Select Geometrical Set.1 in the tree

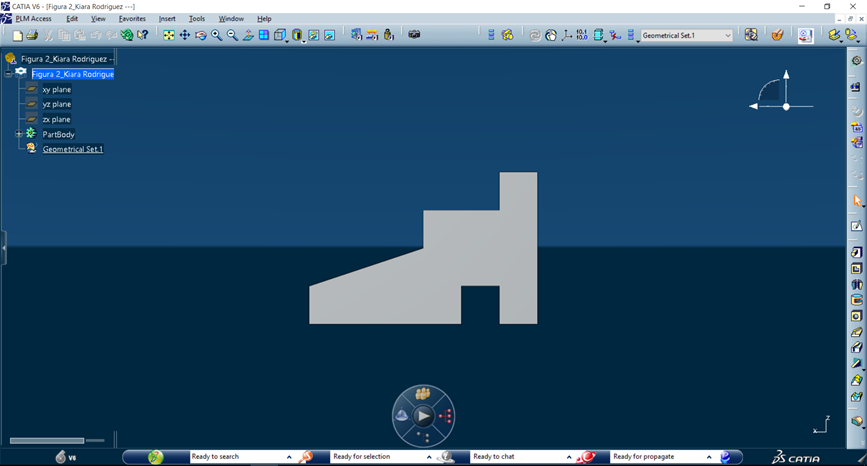pyautogui.click(x=72, y=149)
